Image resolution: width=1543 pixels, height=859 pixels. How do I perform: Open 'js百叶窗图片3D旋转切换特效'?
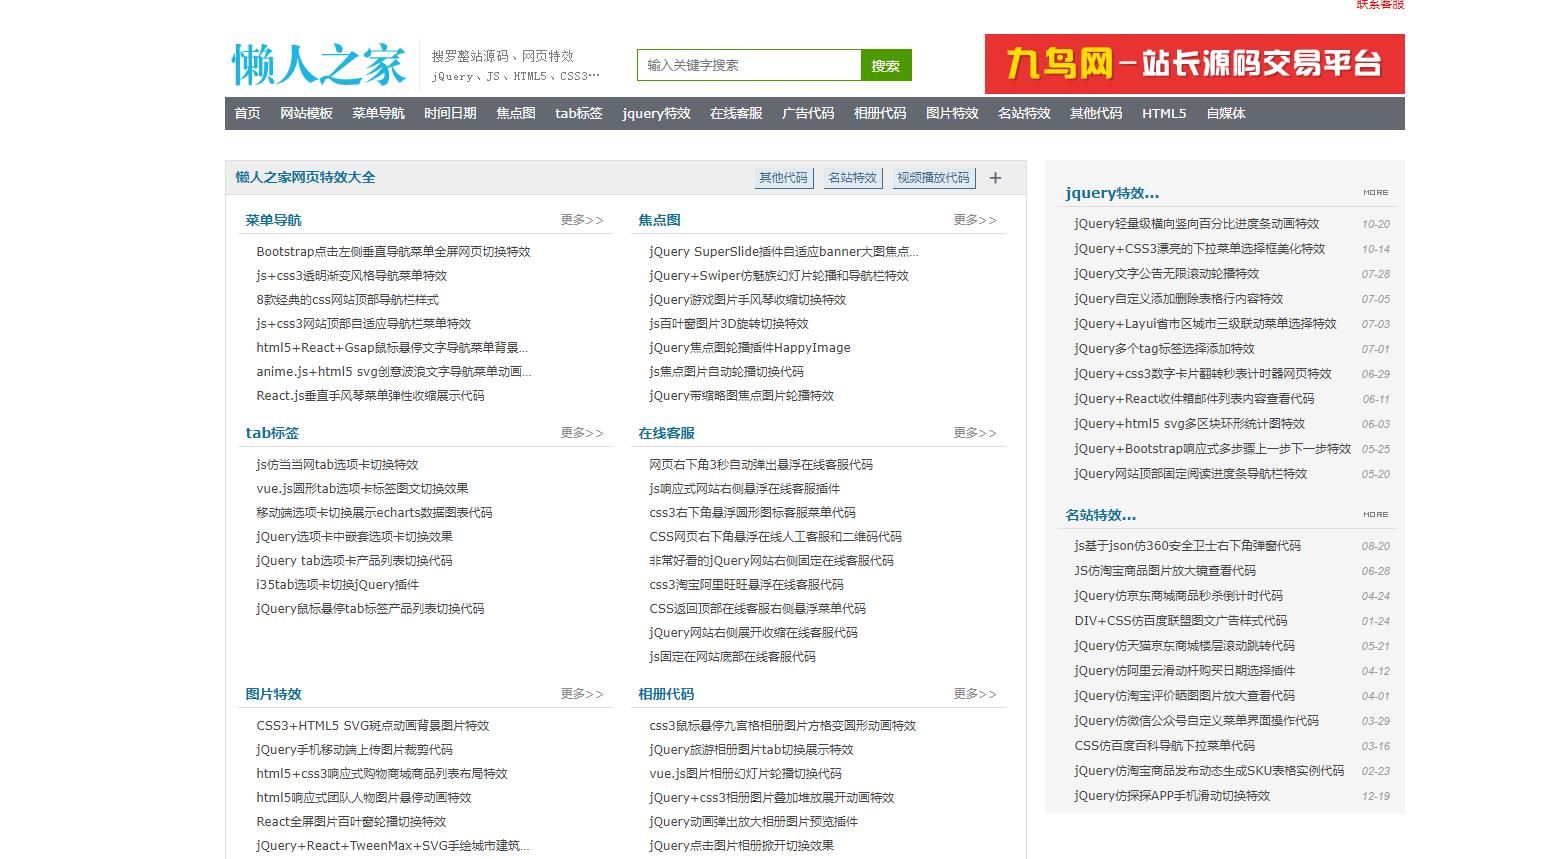728,324
